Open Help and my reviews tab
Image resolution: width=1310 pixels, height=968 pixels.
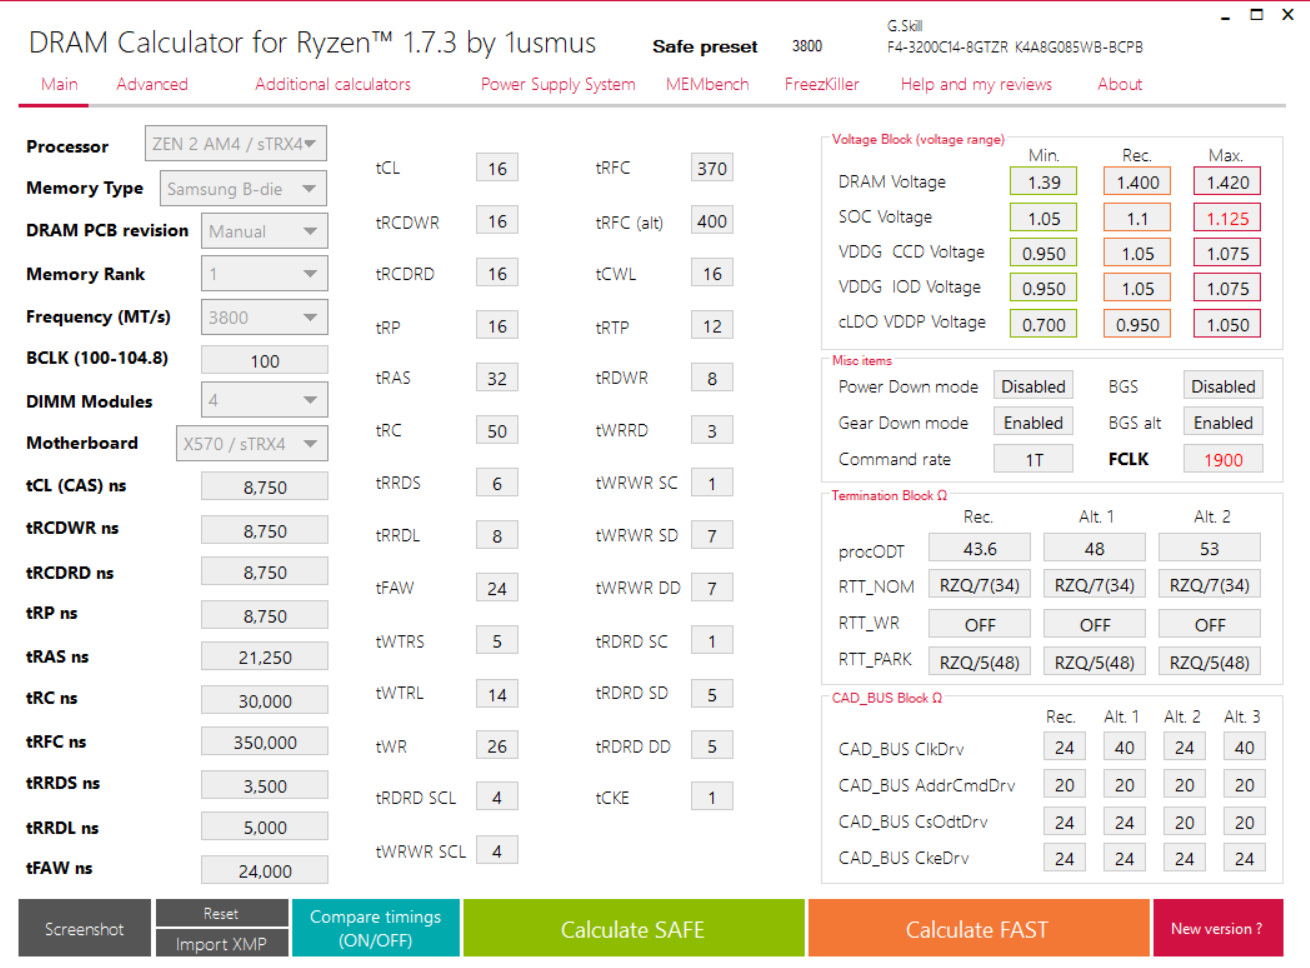976,84
